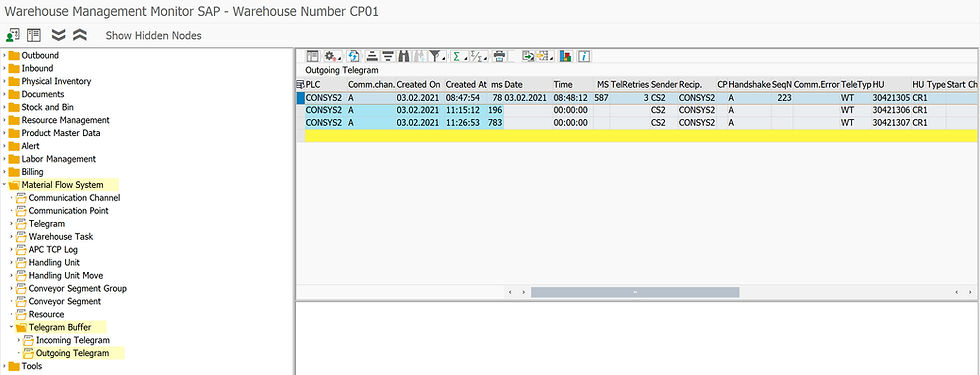Expand the Outbound folder arrow

[4, 56]
